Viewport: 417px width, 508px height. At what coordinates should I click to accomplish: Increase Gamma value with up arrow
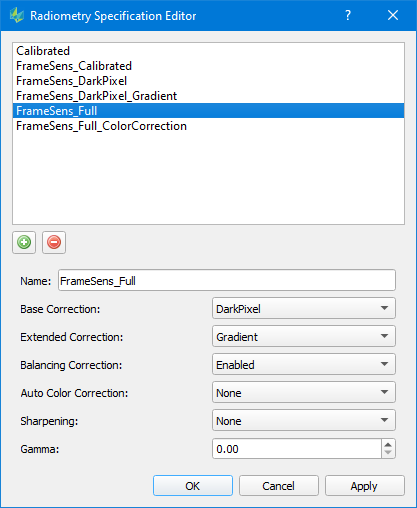(388, 445)
